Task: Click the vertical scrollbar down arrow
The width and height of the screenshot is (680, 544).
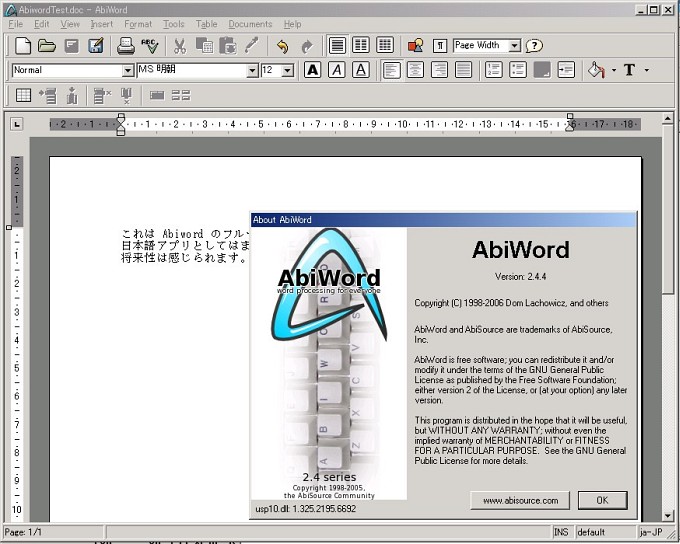Action: pyautogui.click(x=668, y=516)
